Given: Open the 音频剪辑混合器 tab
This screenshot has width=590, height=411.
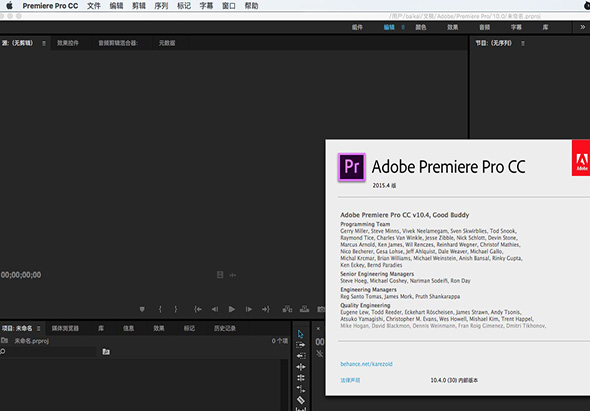Looking at the screenshot, I should coord(118,43).
